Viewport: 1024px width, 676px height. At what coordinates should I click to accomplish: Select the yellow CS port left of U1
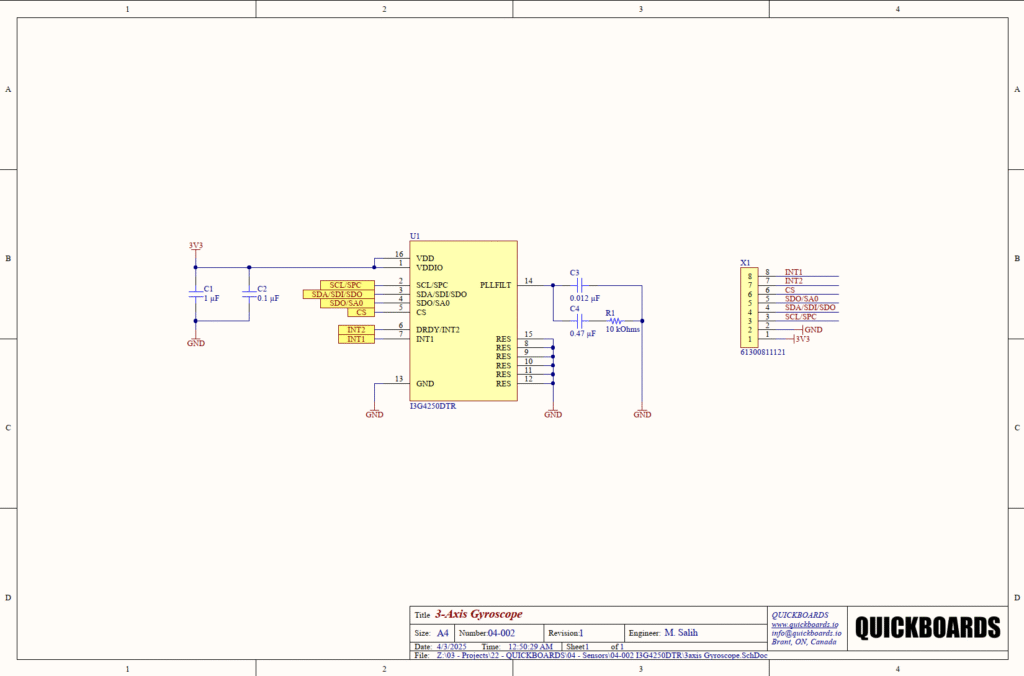[x=360, y=313]
